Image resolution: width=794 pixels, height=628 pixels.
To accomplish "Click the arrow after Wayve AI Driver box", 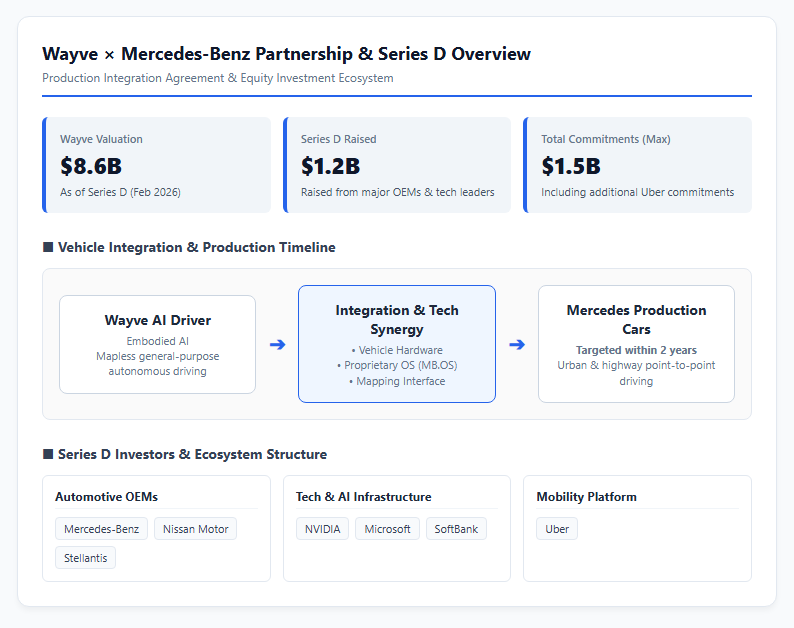I will [277, 344].
